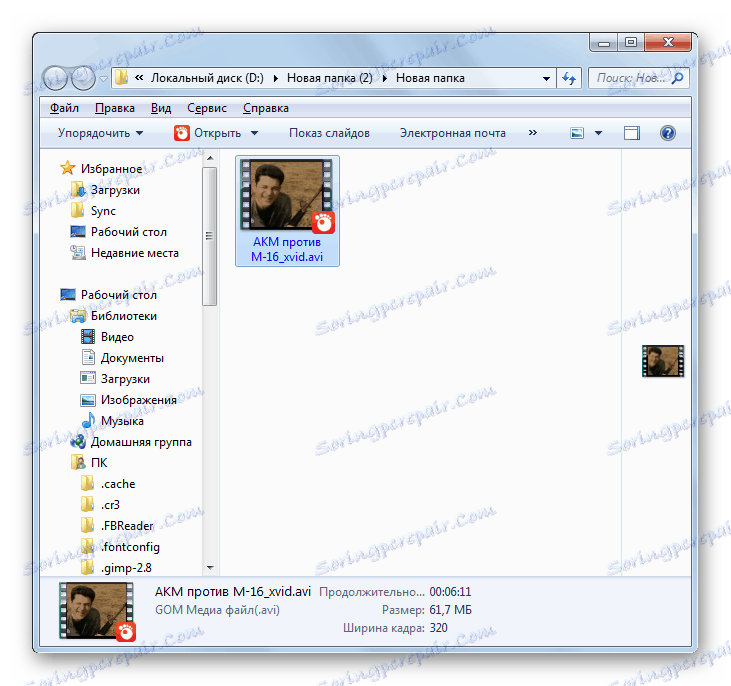Click the size value 61,7 МБ
This screenshot has width=731, height=686.
pyautogui.click(x=450, y=610)
